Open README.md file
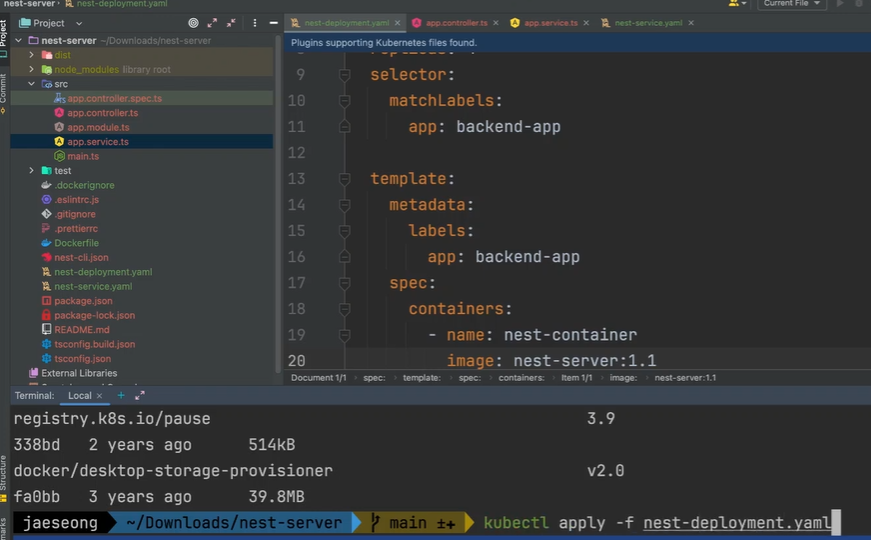This screenshot has width=871, height=540. pyautogui.click(x=82, y=329)
